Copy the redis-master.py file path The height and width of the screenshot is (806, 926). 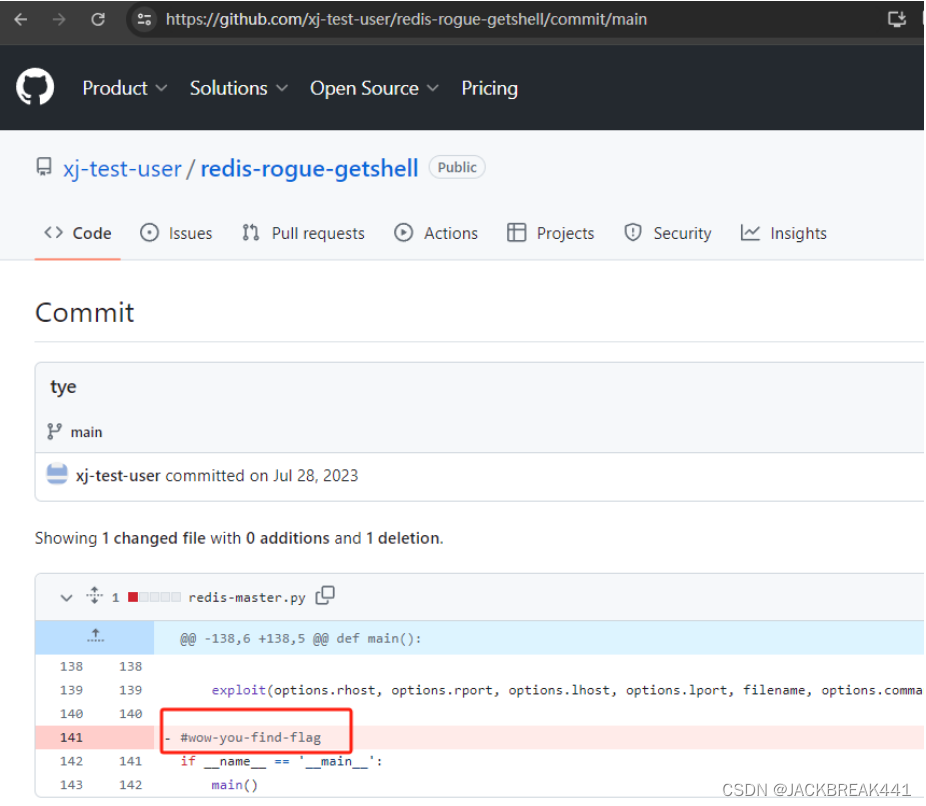[x=325, y=595]
